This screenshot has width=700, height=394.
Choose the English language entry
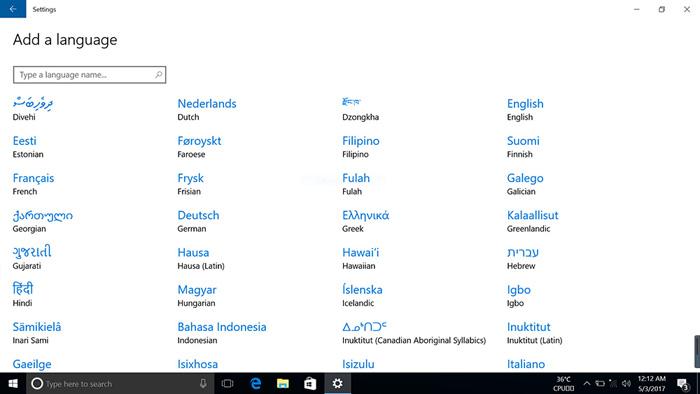click(x=525, y=109)
